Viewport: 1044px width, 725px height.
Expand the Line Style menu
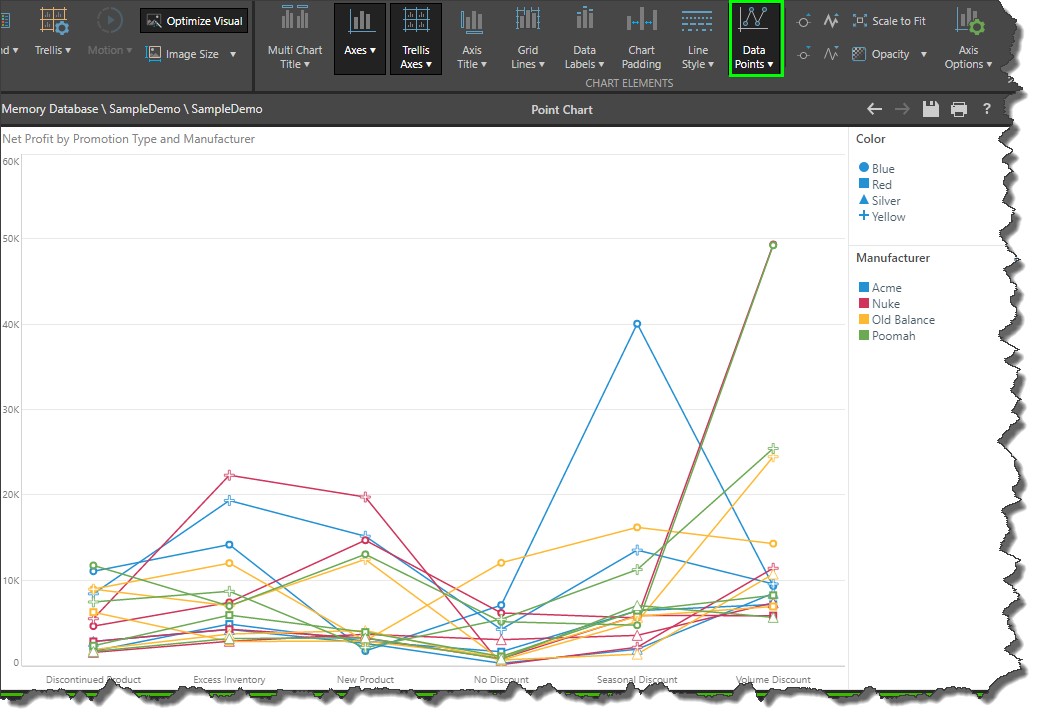(x=697, y=39)
